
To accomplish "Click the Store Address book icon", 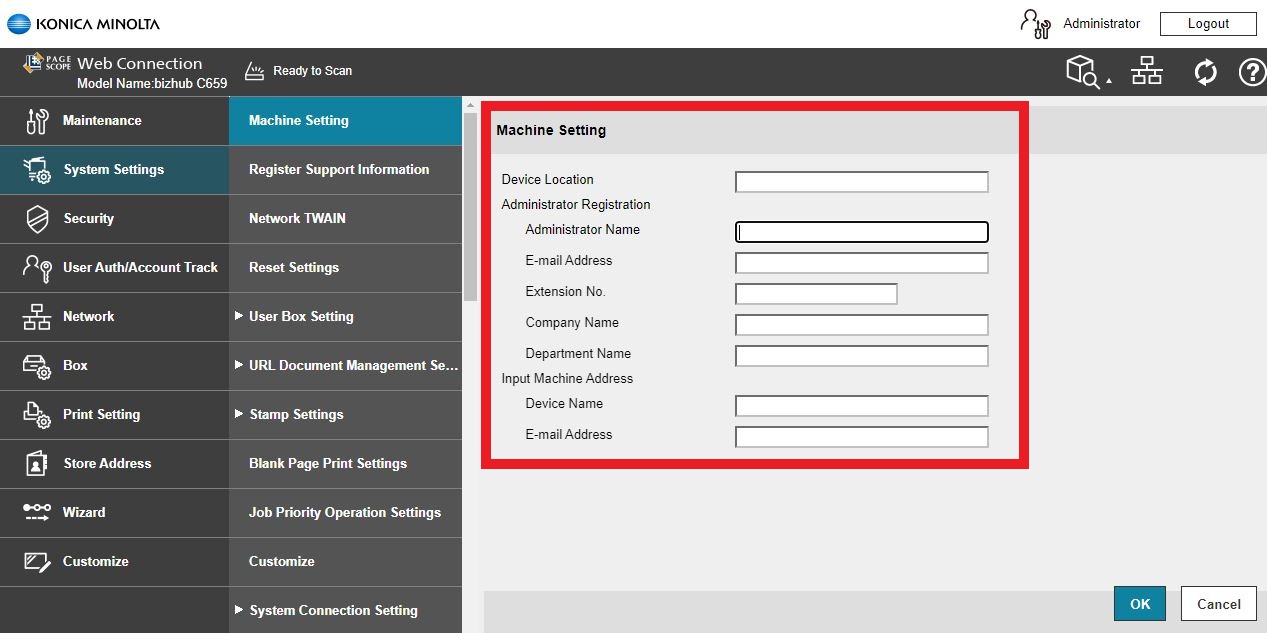I will coord(37,464).
